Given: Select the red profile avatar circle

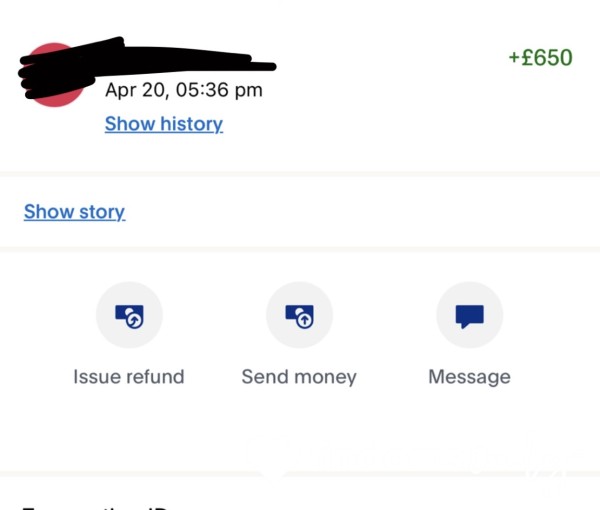Looking at the screenshot, I should [54, 75].
